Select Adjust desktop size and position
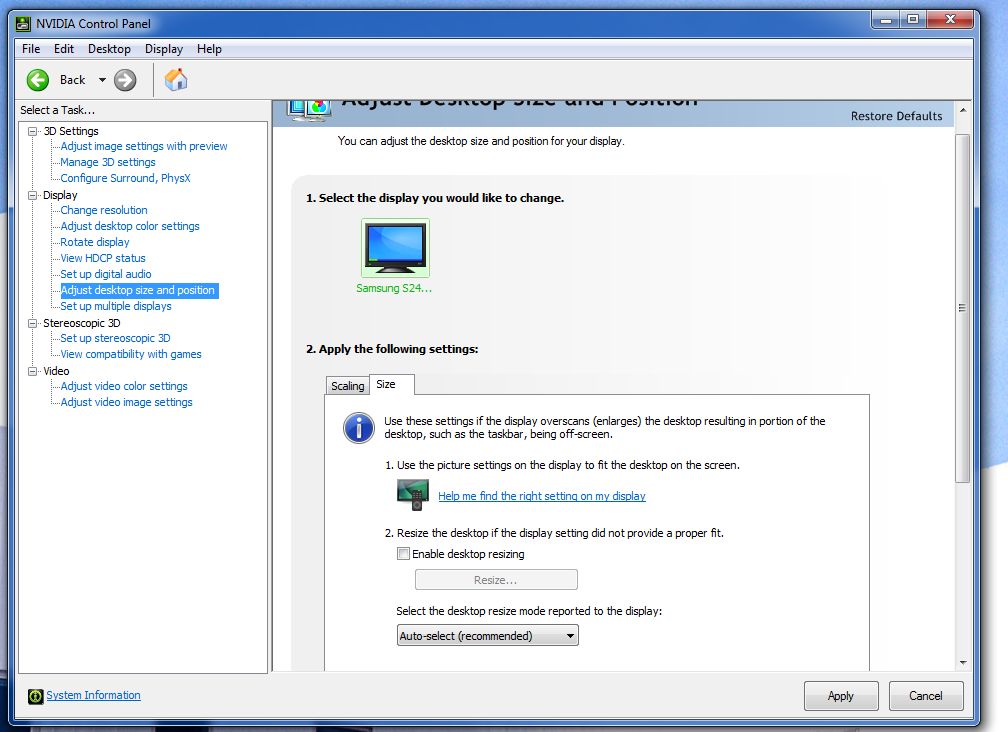 [138, 290]
